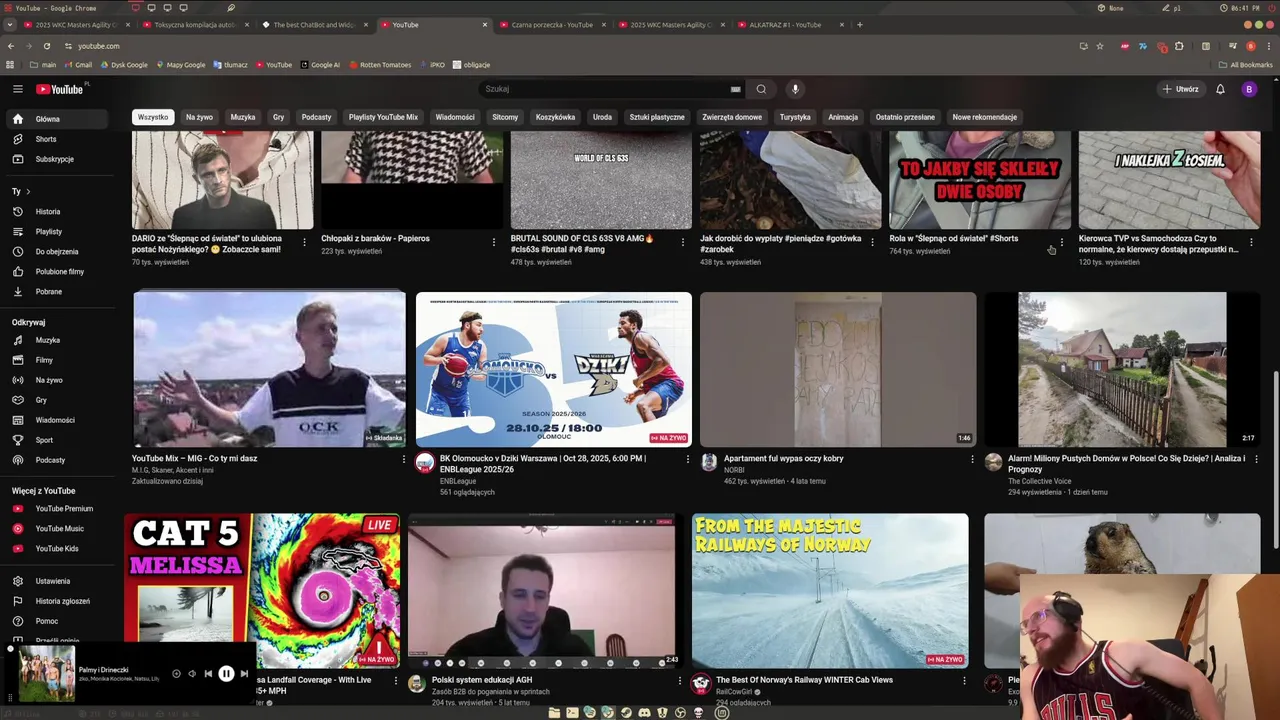Open options menu for BRUTAL SOUND OF CLS short
Image resolution: width=1280 pixels, height=720 pixels.
coord(683,242)
